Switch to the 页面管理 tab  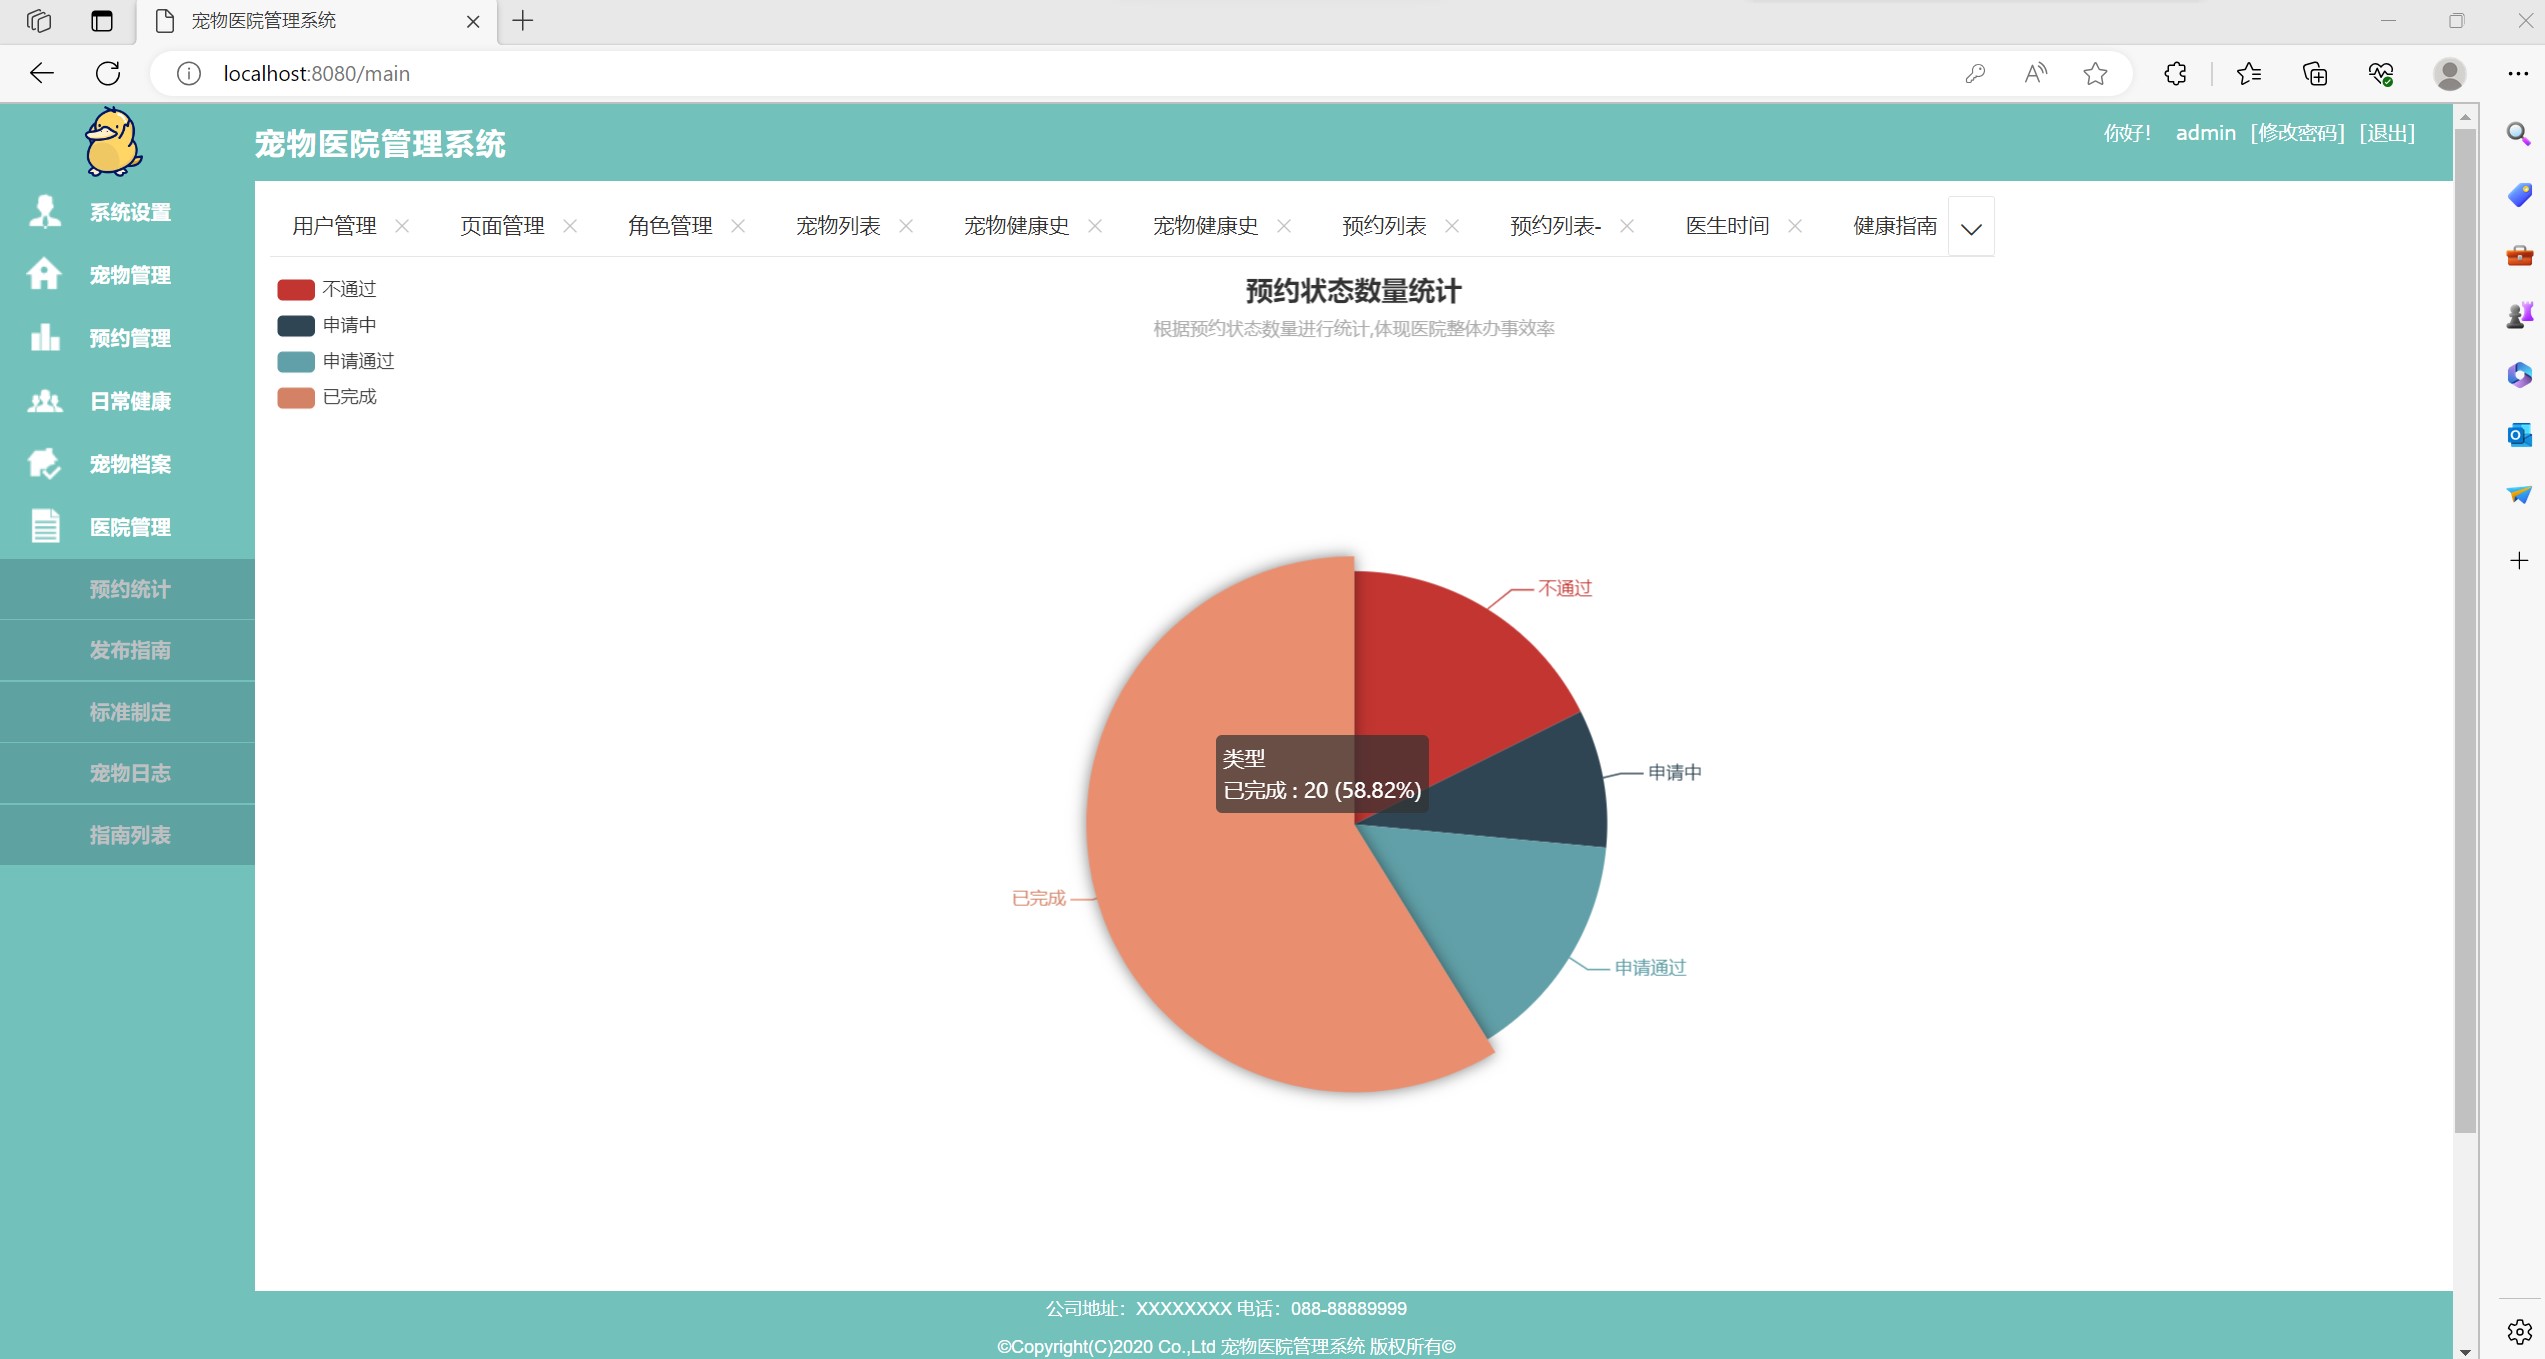point(502,226)
